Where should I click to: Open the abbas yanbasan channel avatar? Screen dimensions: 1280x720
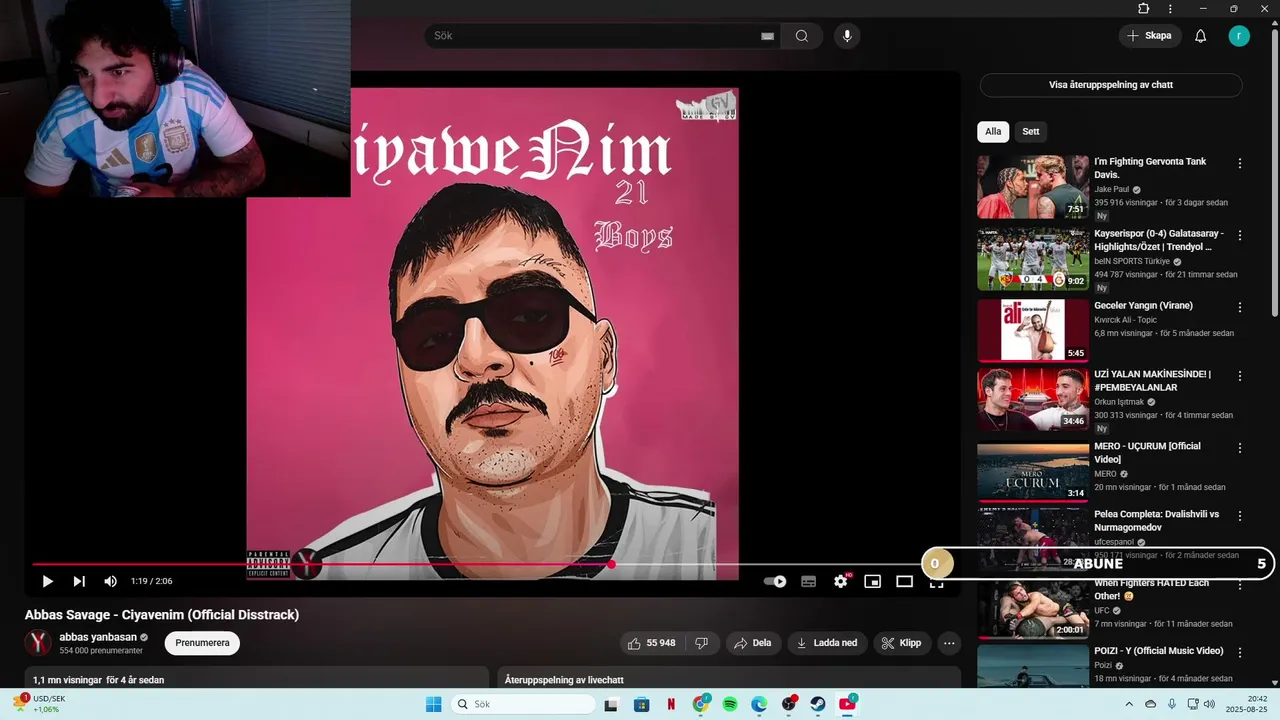[x=38, y=643]
